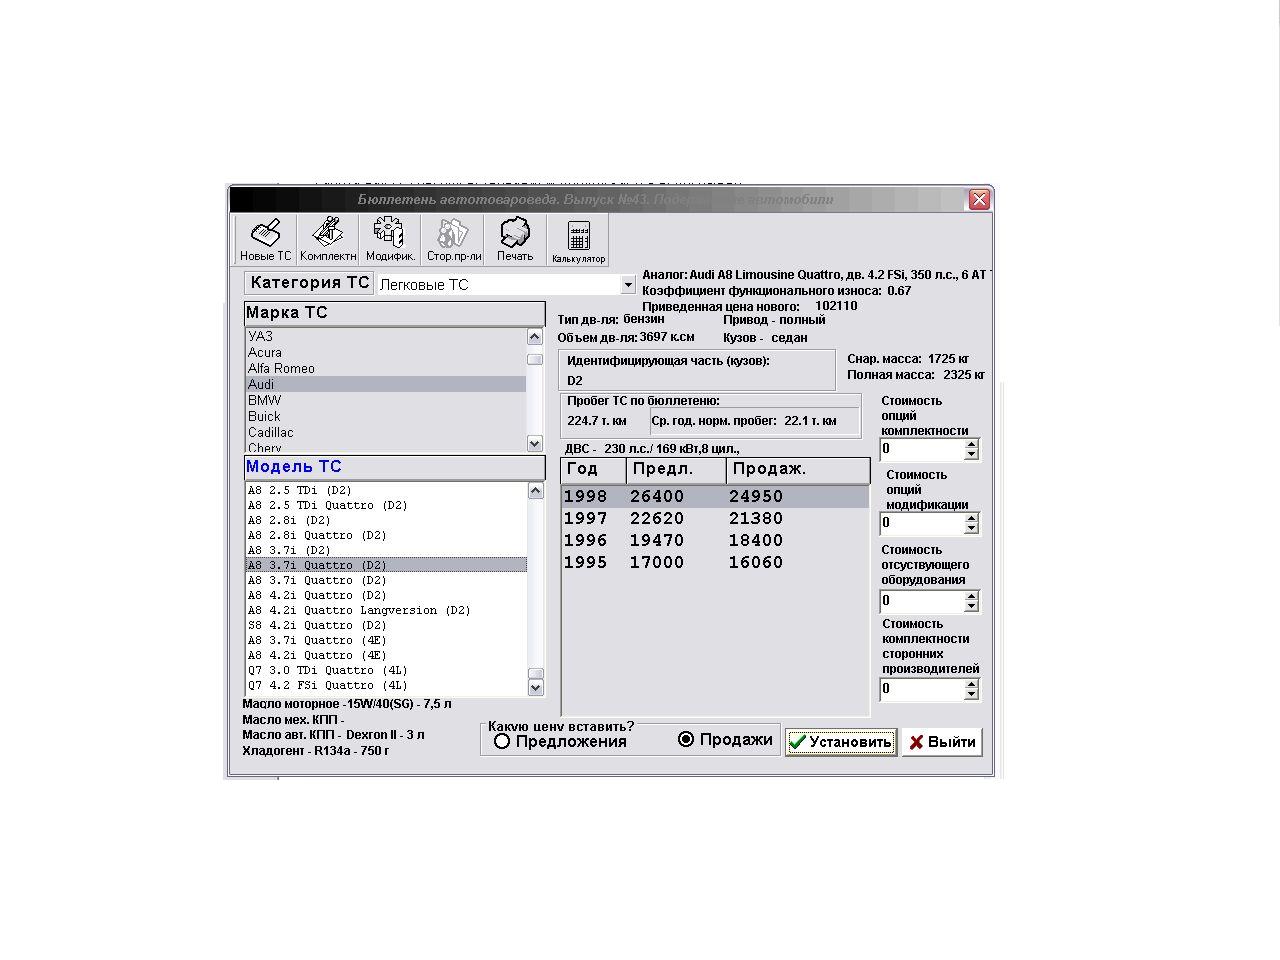Click the Год column header
Screen dimensions: 1280x960
tap(593, 469)
